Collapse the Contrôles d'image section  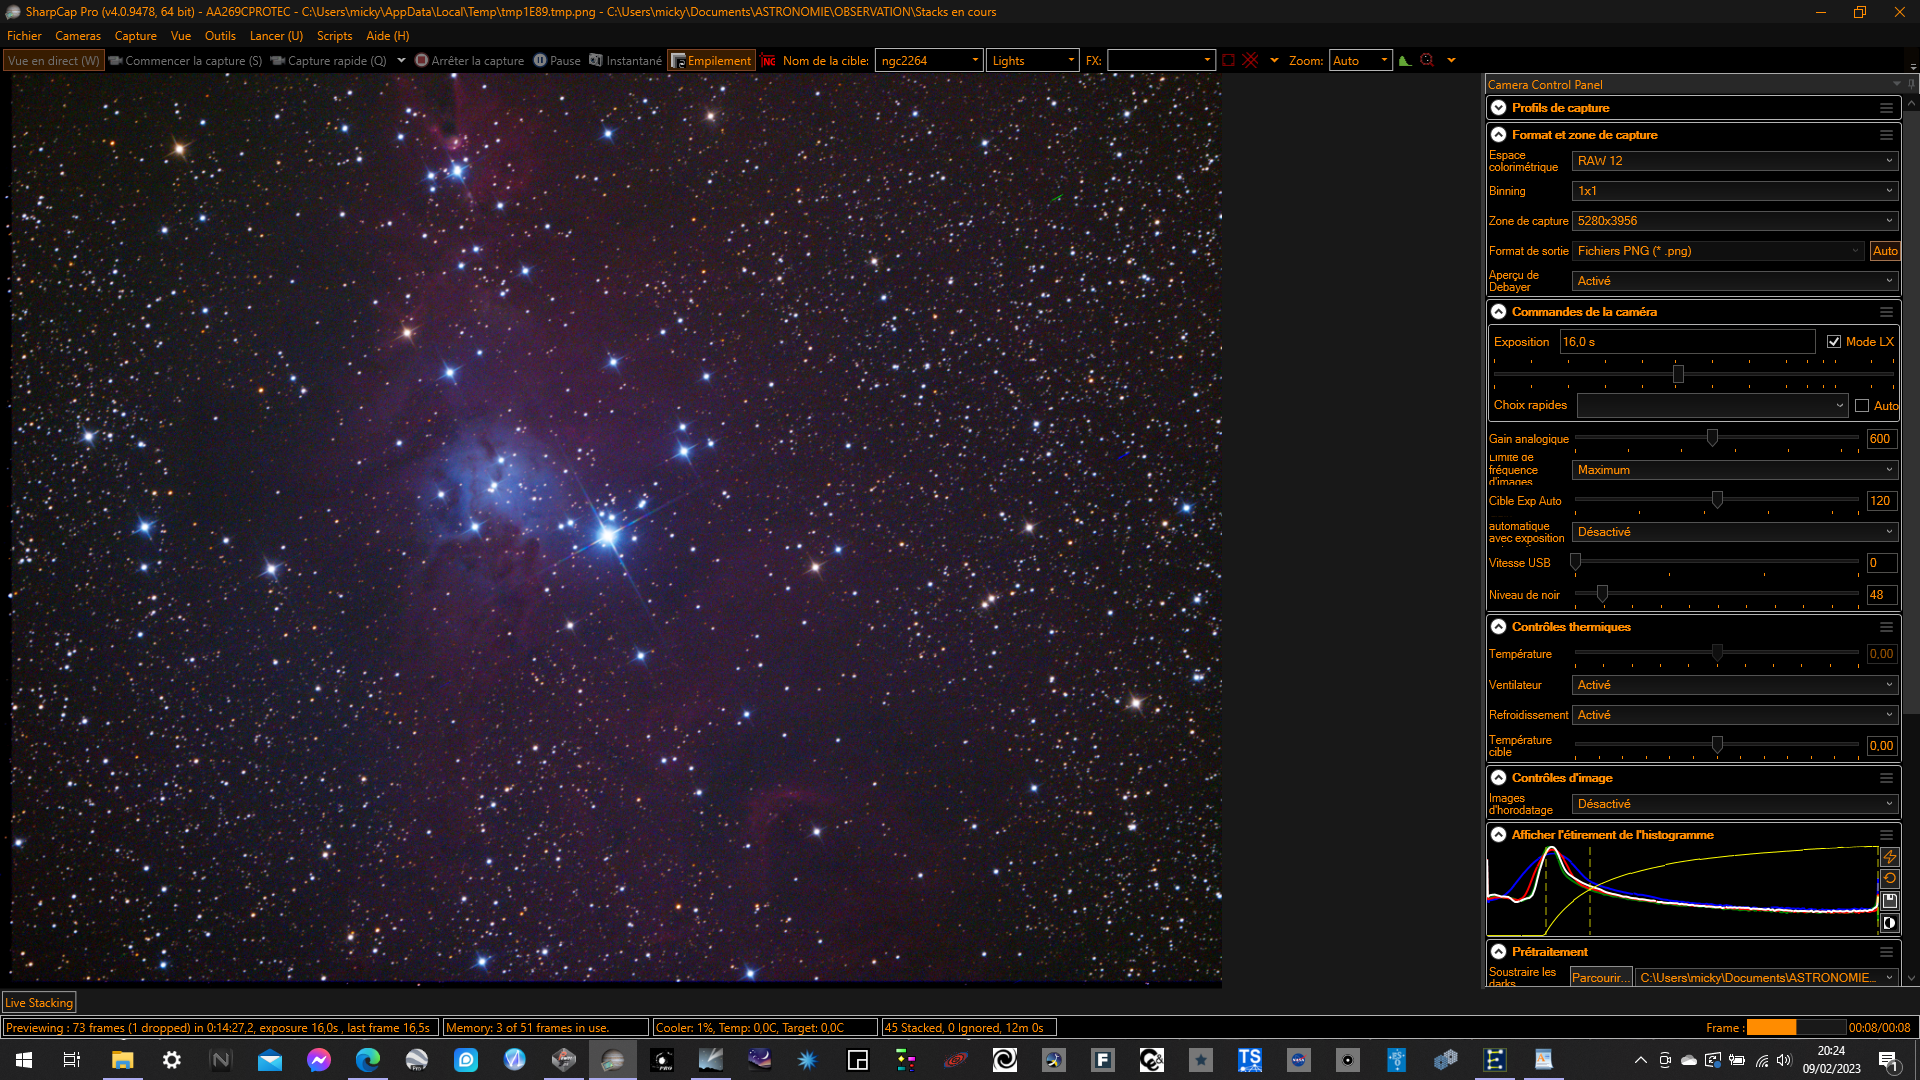(x=1498, y=778)
